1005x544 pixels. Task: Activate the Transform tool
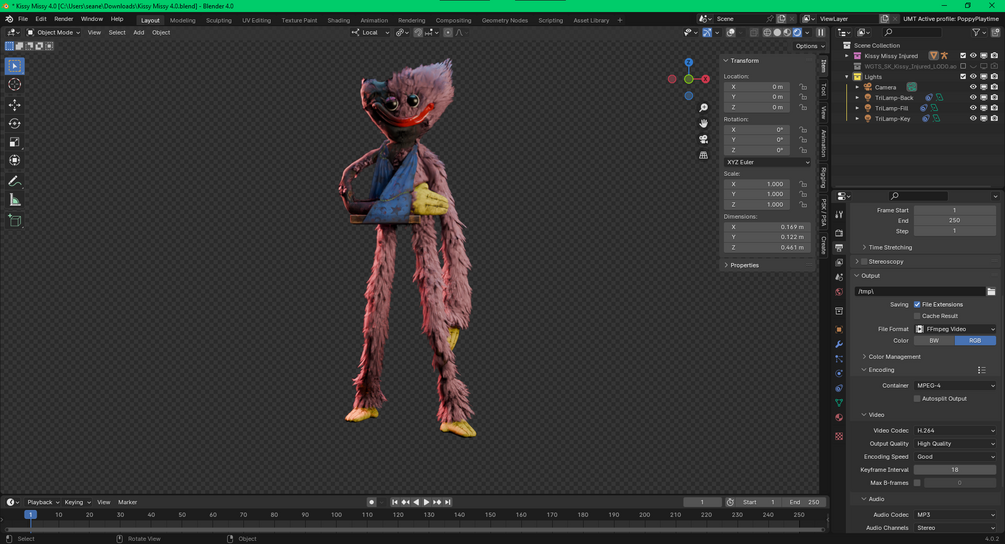(x=15, y=160)
